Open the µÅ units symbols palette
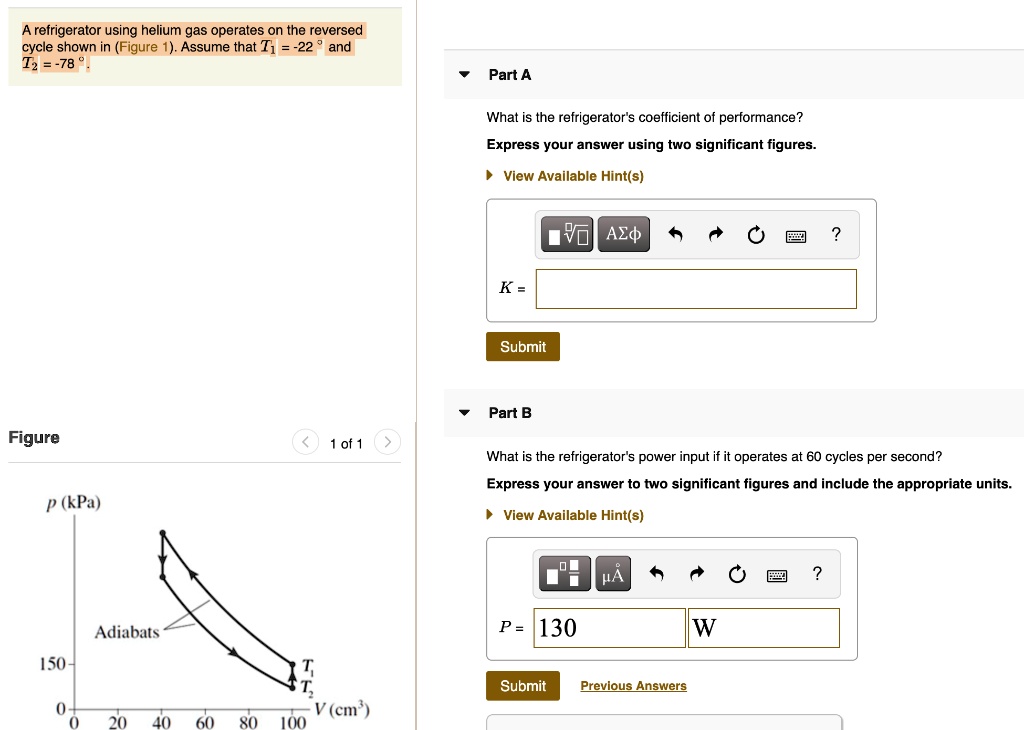Image resolution: width=1024 pixels, height=730 pixels. 613,573
